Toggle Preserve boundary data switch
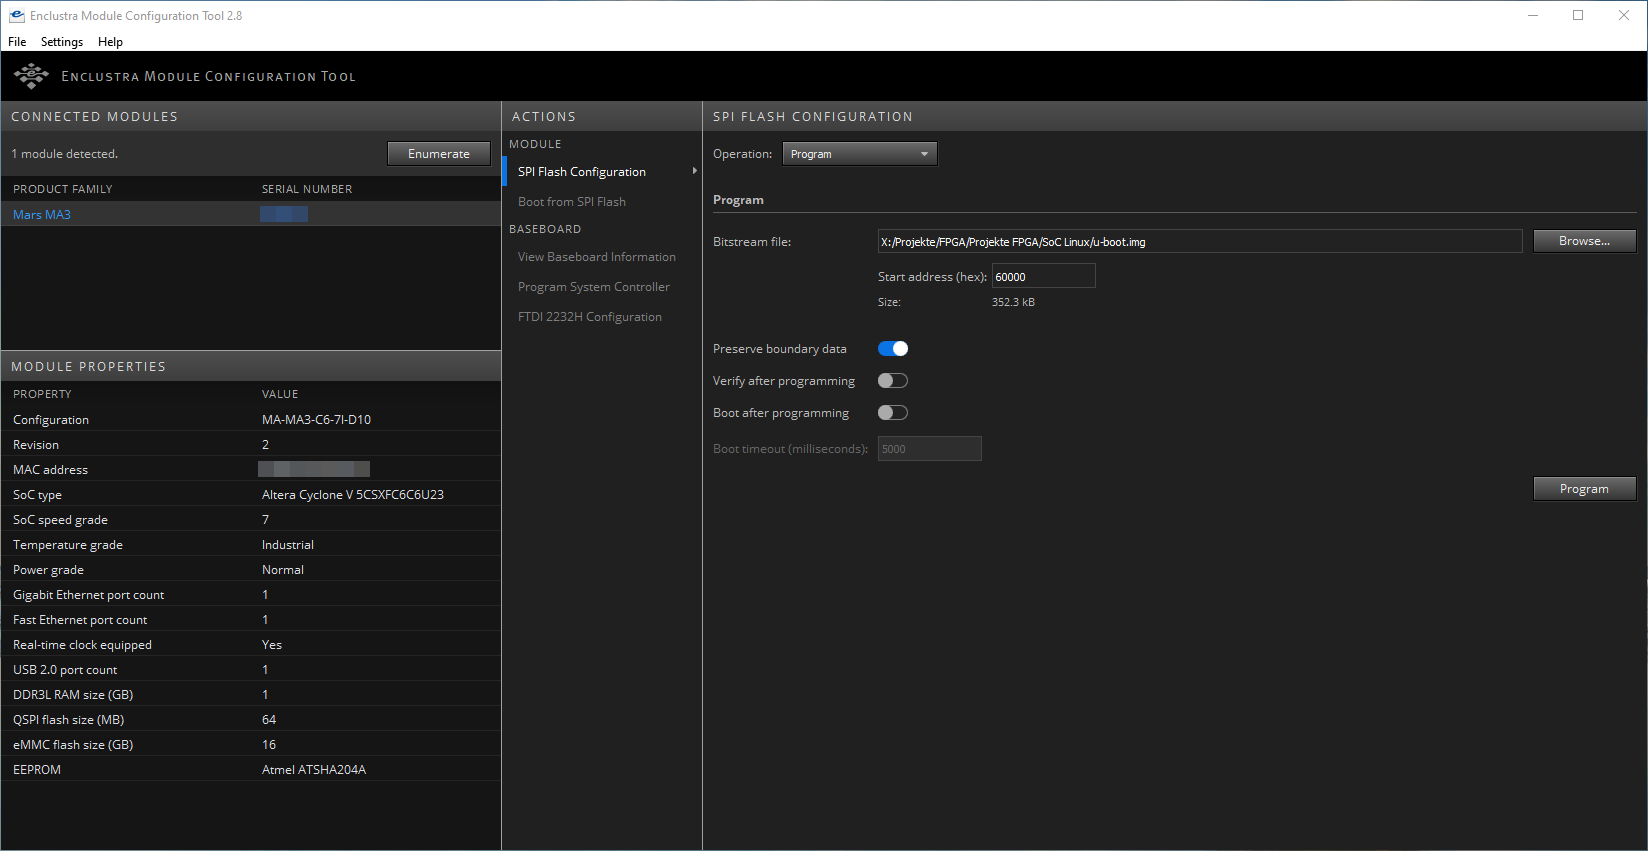 [893, 349]
